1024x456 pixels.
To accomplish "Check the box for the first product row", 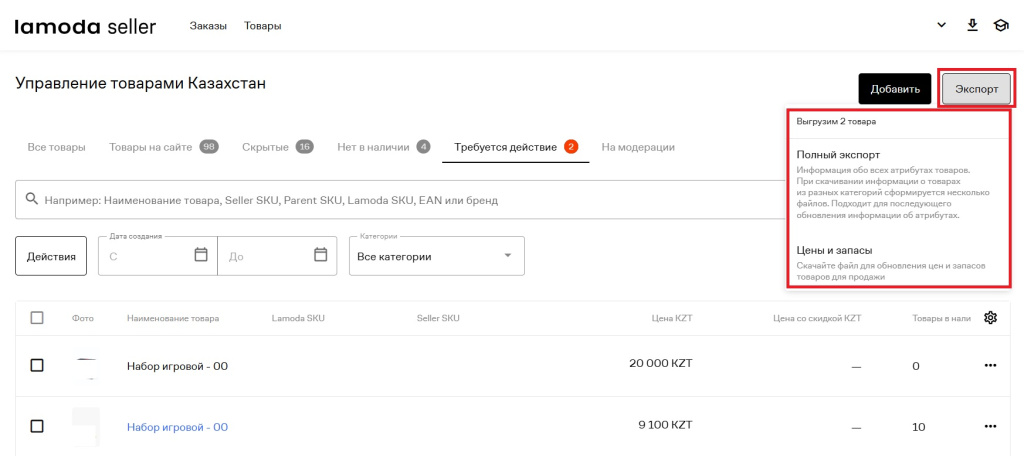I will 37,366.
